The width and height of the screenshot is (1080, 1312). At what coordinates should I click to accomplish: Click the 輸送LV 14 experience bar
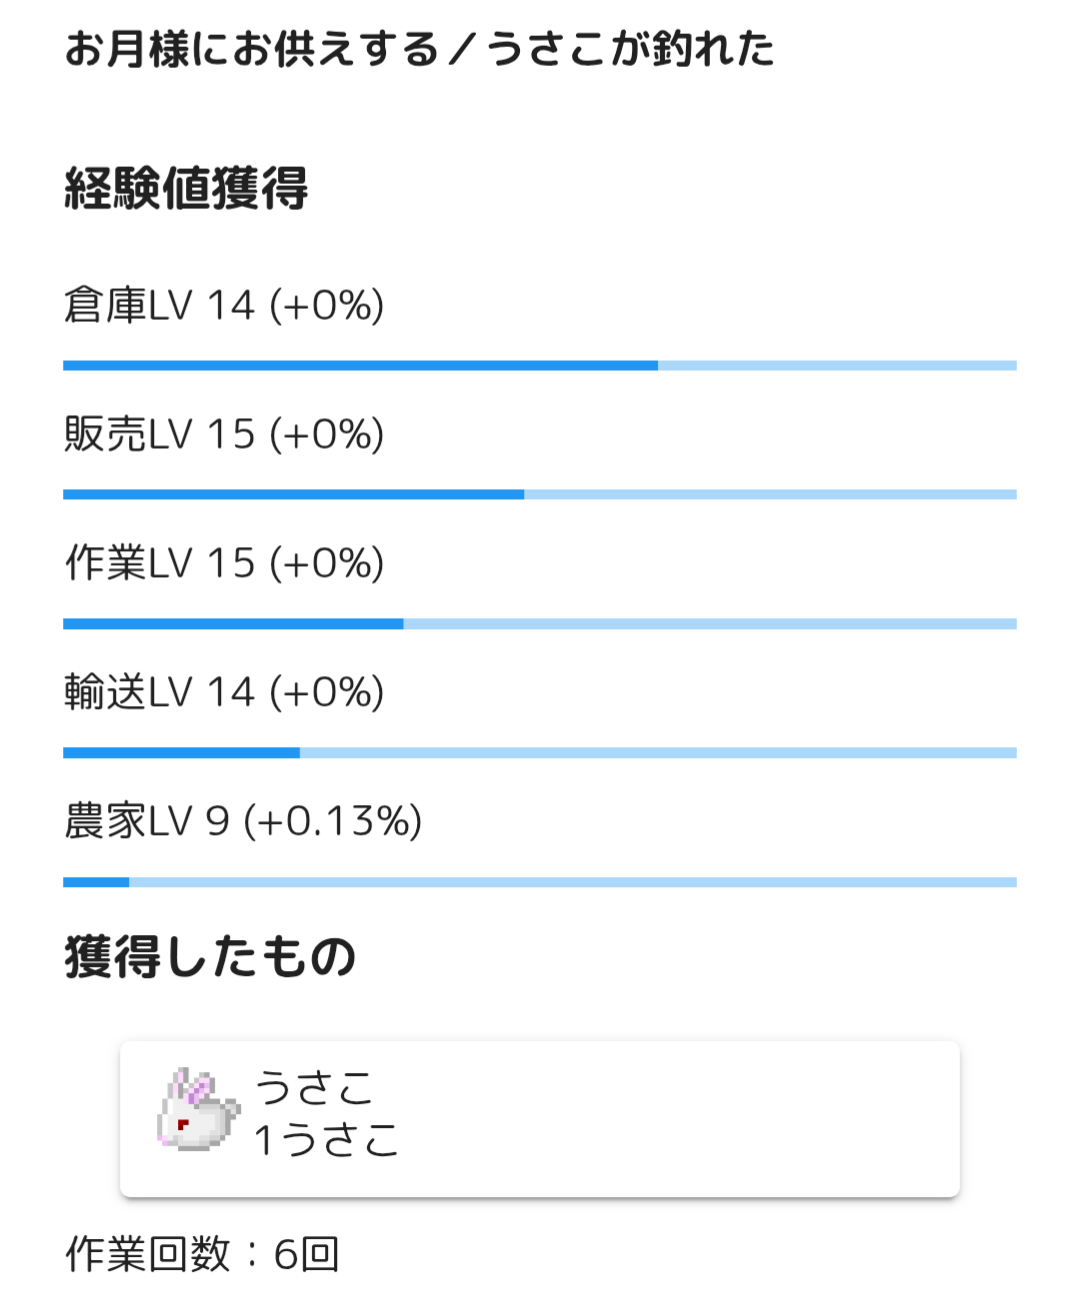540,753
